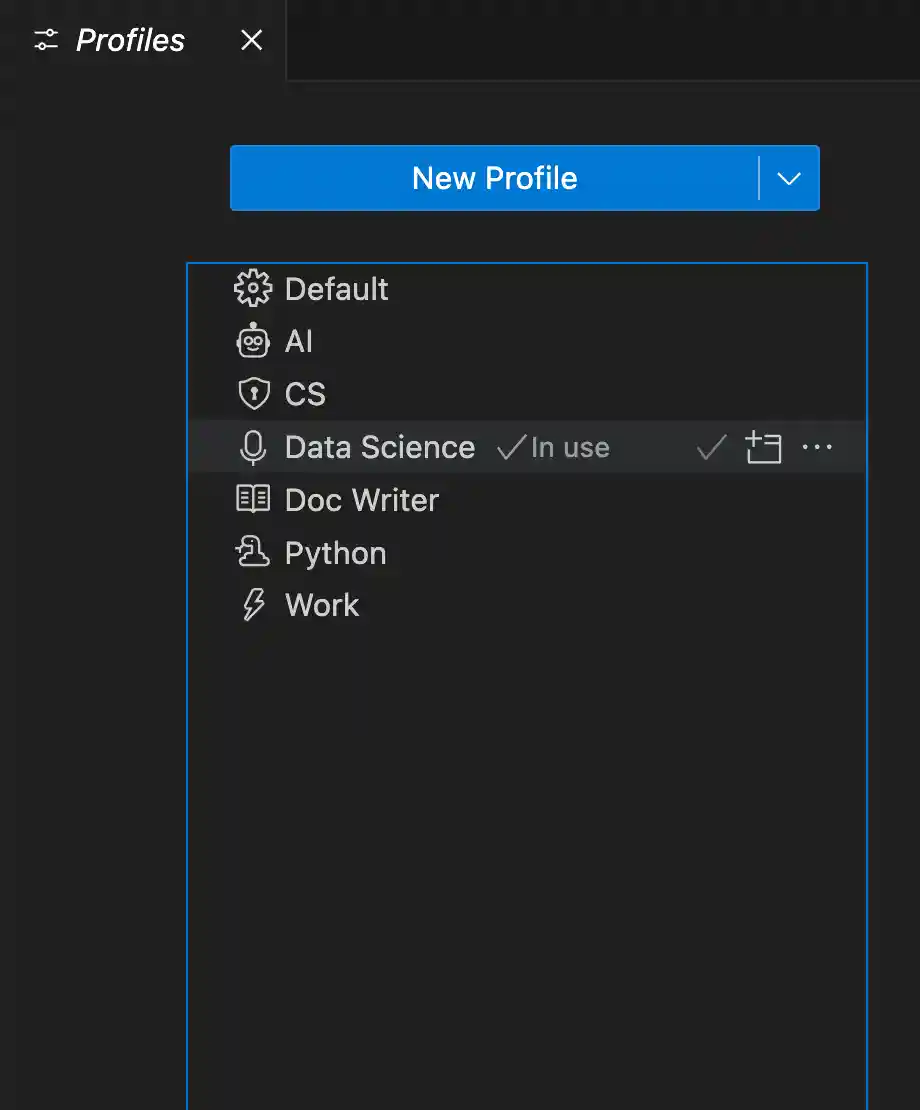Select the Work profile row
Viewport: 920px width, 1110px height.
click(x=321, y=604)
